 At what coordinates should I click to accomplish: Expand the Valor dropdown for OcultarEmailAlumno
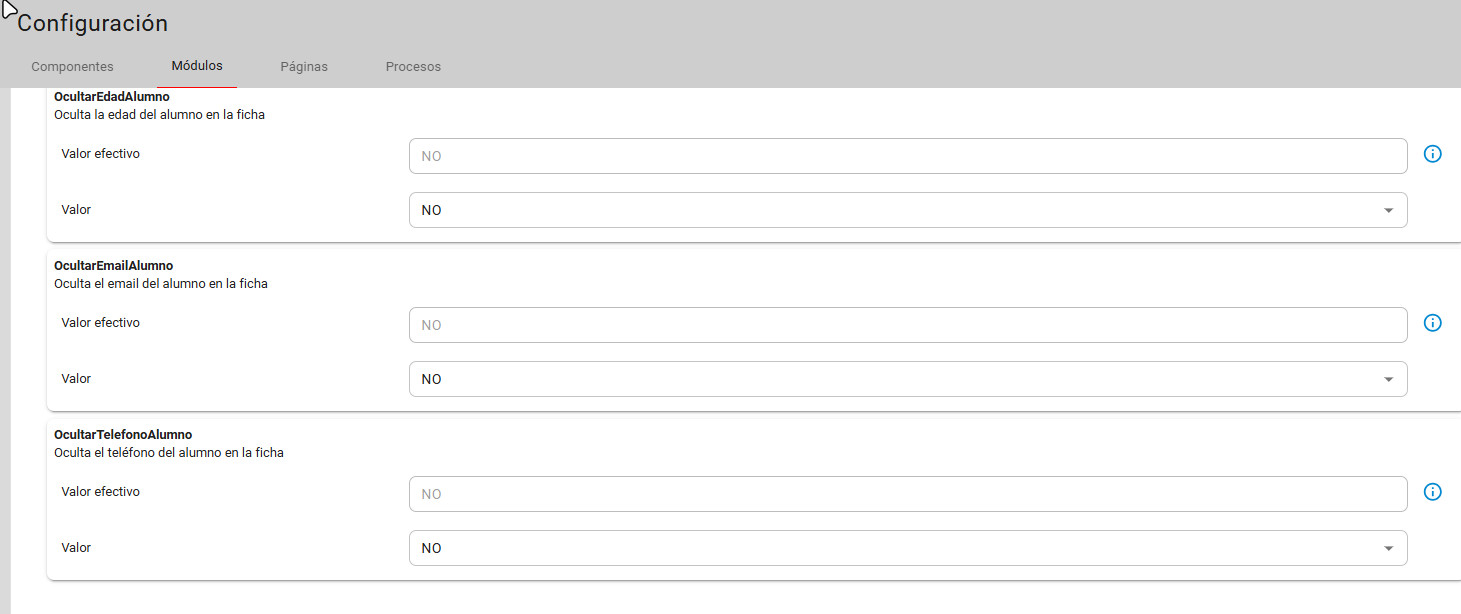[908, 379]
